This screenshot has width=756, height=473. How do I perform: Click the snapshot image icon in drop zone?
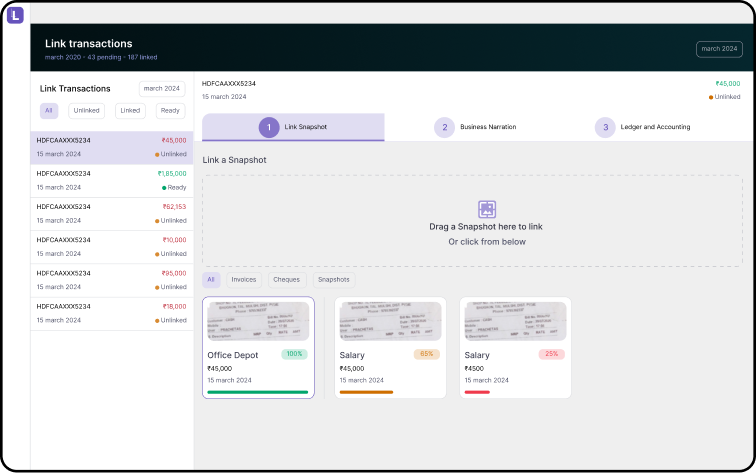click(486, 209)
